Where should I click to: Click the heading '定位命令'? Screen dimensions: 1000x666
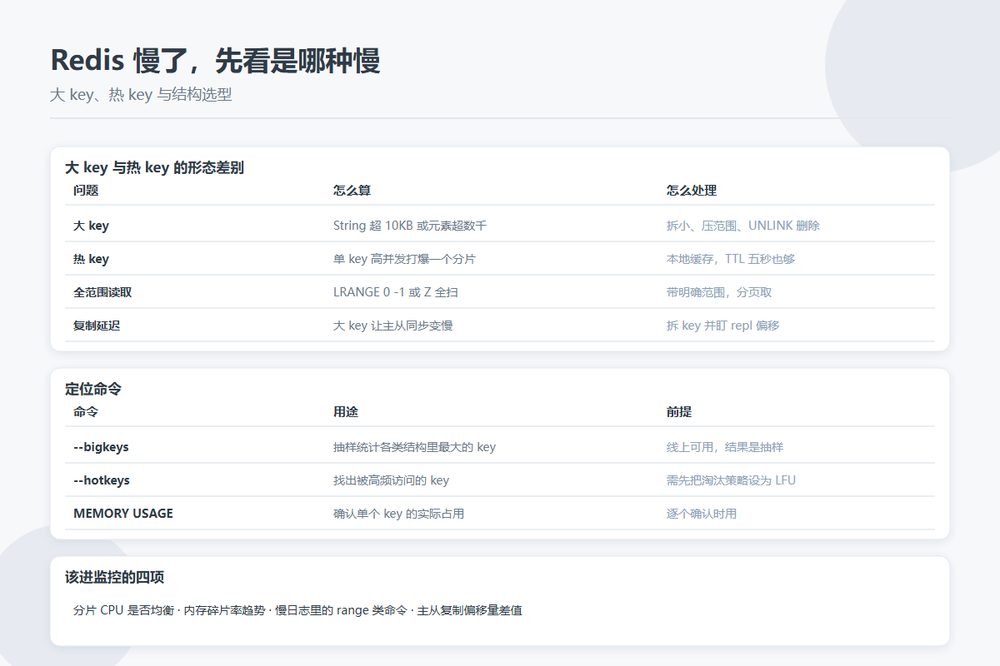click(93, 389)
